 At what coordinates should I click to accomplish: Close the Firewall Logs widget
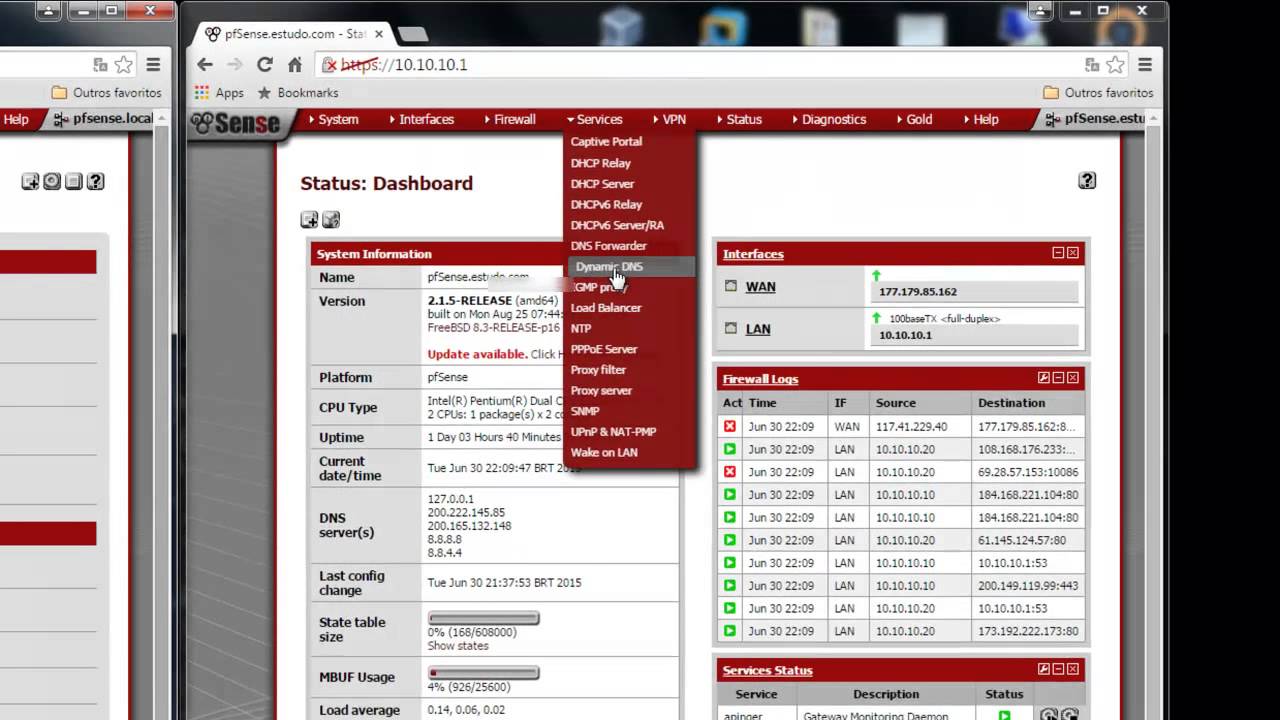click(1073, 378)
